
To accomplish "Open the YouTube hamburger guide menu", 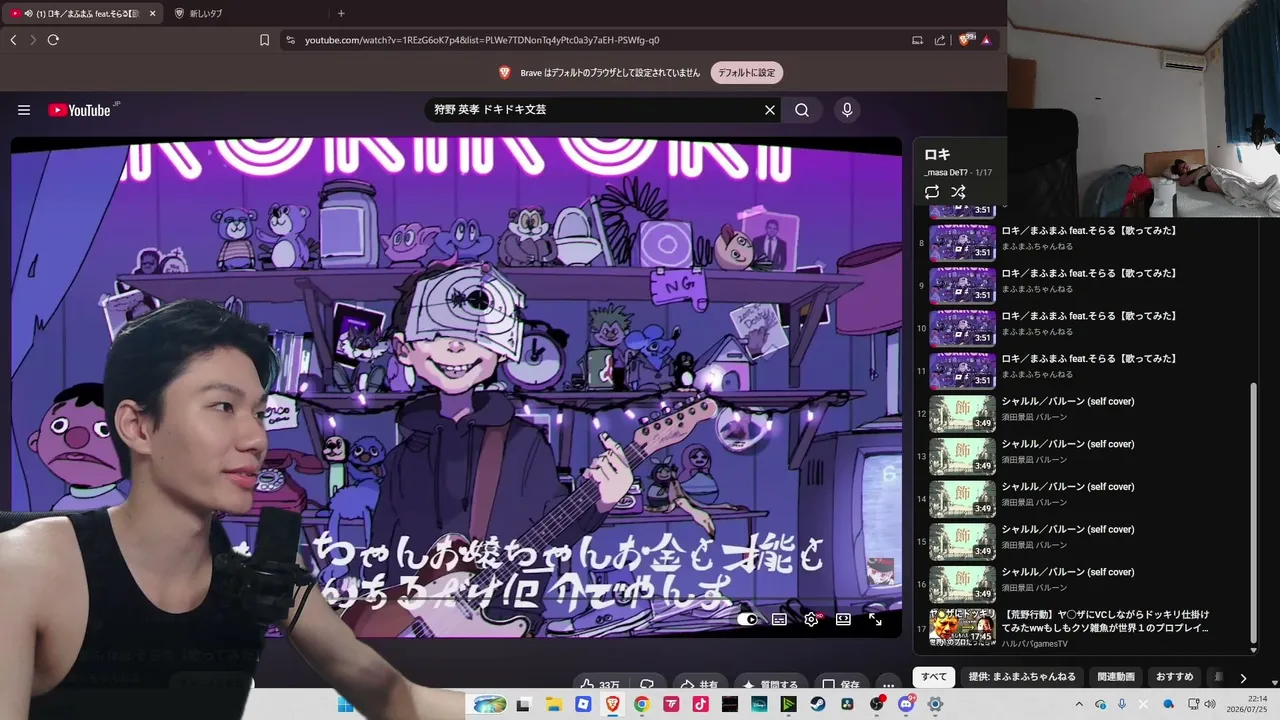I will point(24,110).
